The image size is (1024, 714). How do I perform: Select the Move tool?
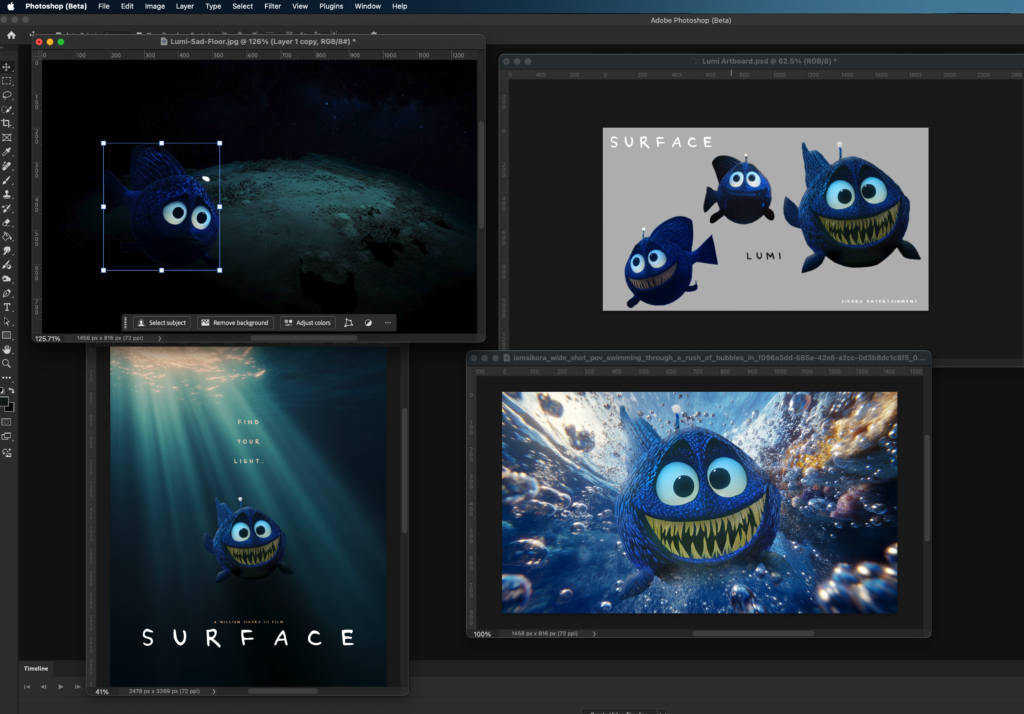click(7, 67)
